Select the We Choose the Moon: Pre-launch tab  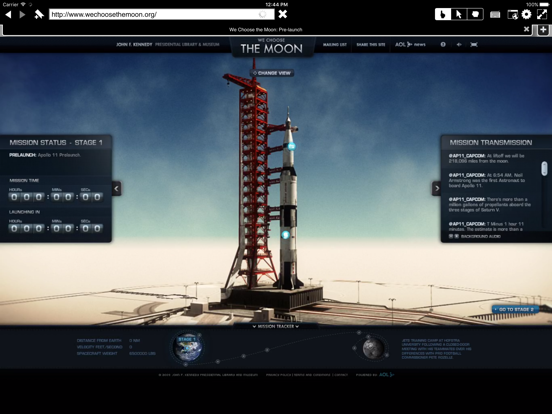[266, 30]
